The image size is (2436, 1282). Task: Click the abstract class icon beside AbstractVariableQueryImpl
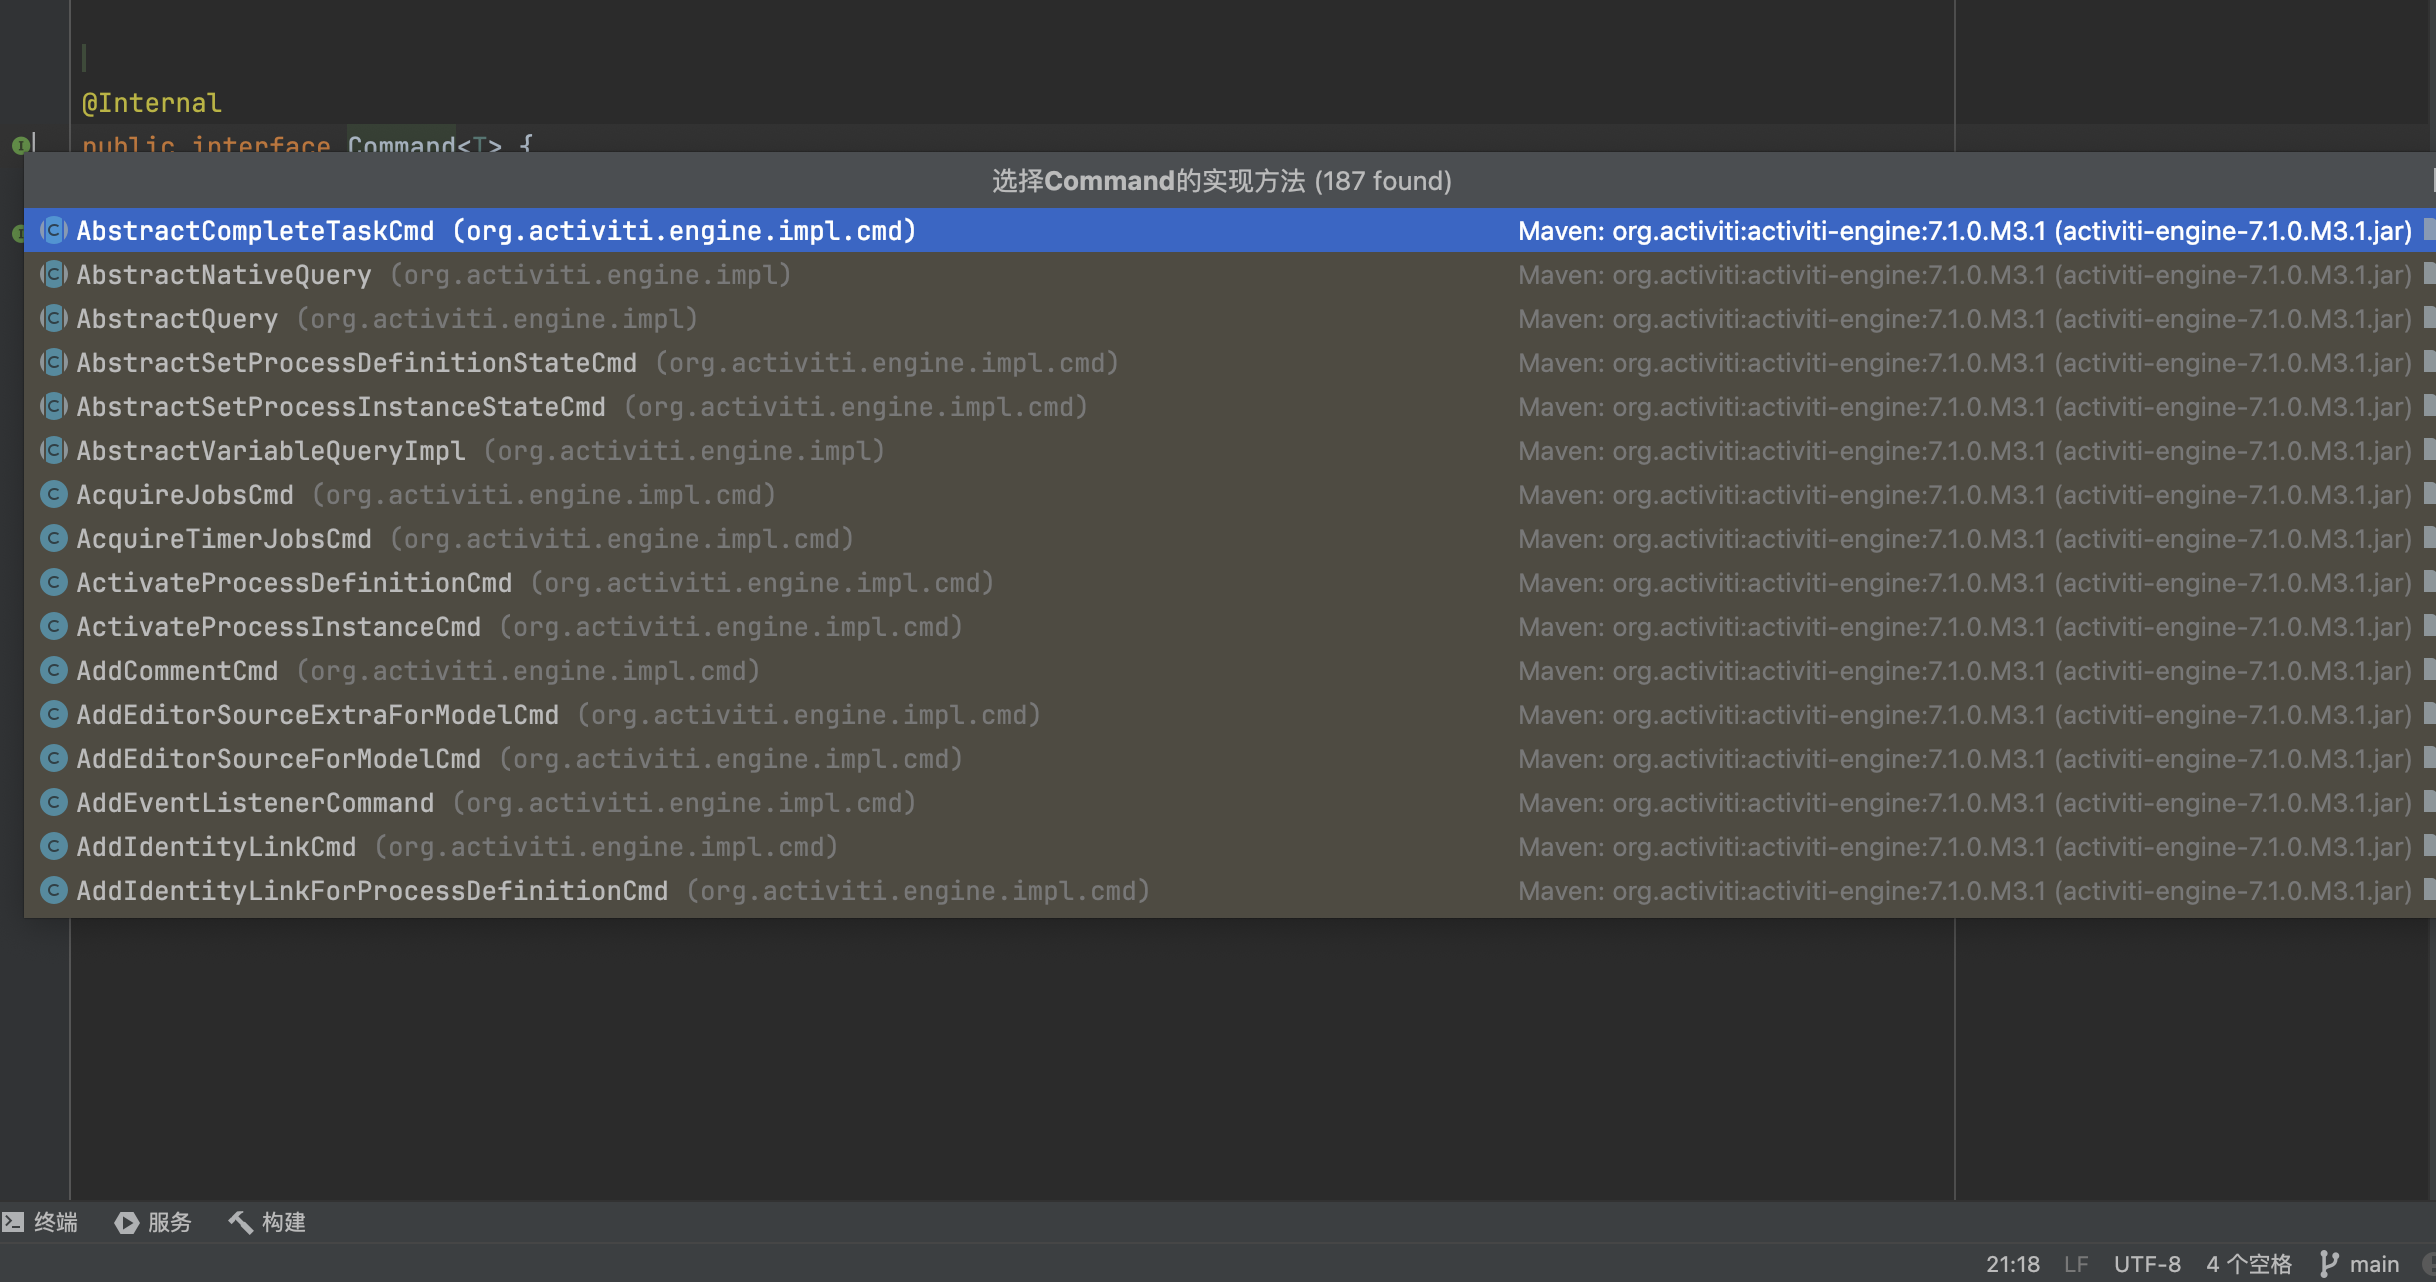53,450
